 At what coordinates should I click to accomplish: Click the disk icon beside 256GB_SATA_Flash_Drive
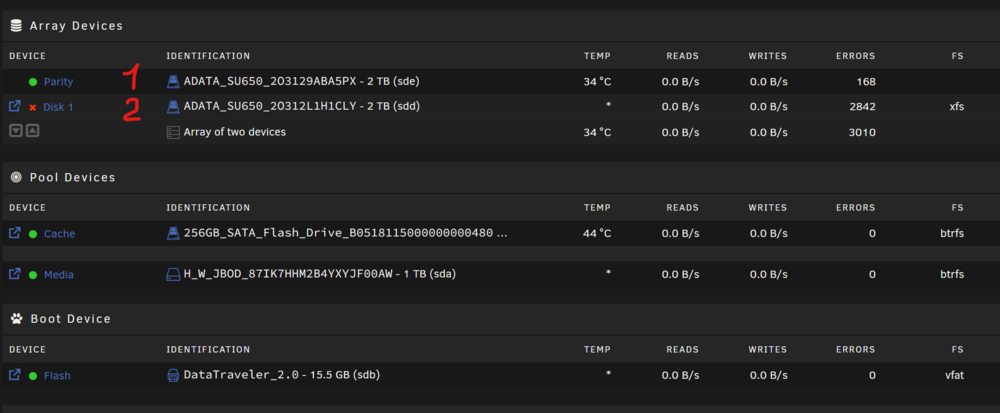click(x=173, y=234)
